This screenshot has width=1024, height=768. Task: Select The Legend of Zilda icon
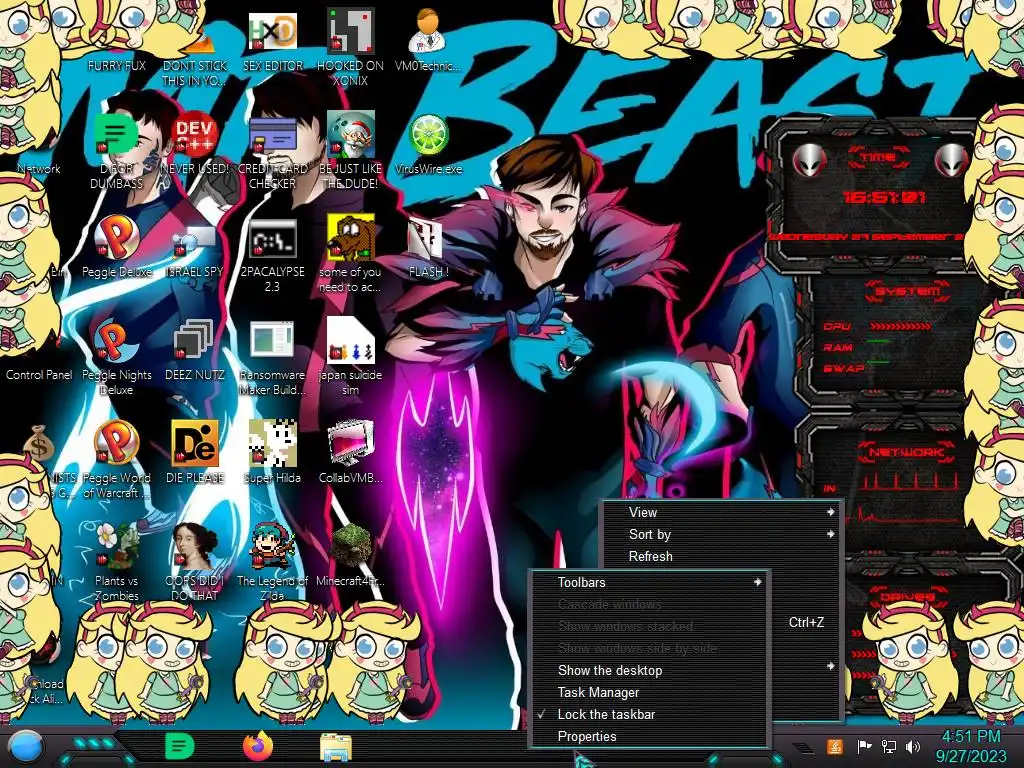(x=273, y=562)
